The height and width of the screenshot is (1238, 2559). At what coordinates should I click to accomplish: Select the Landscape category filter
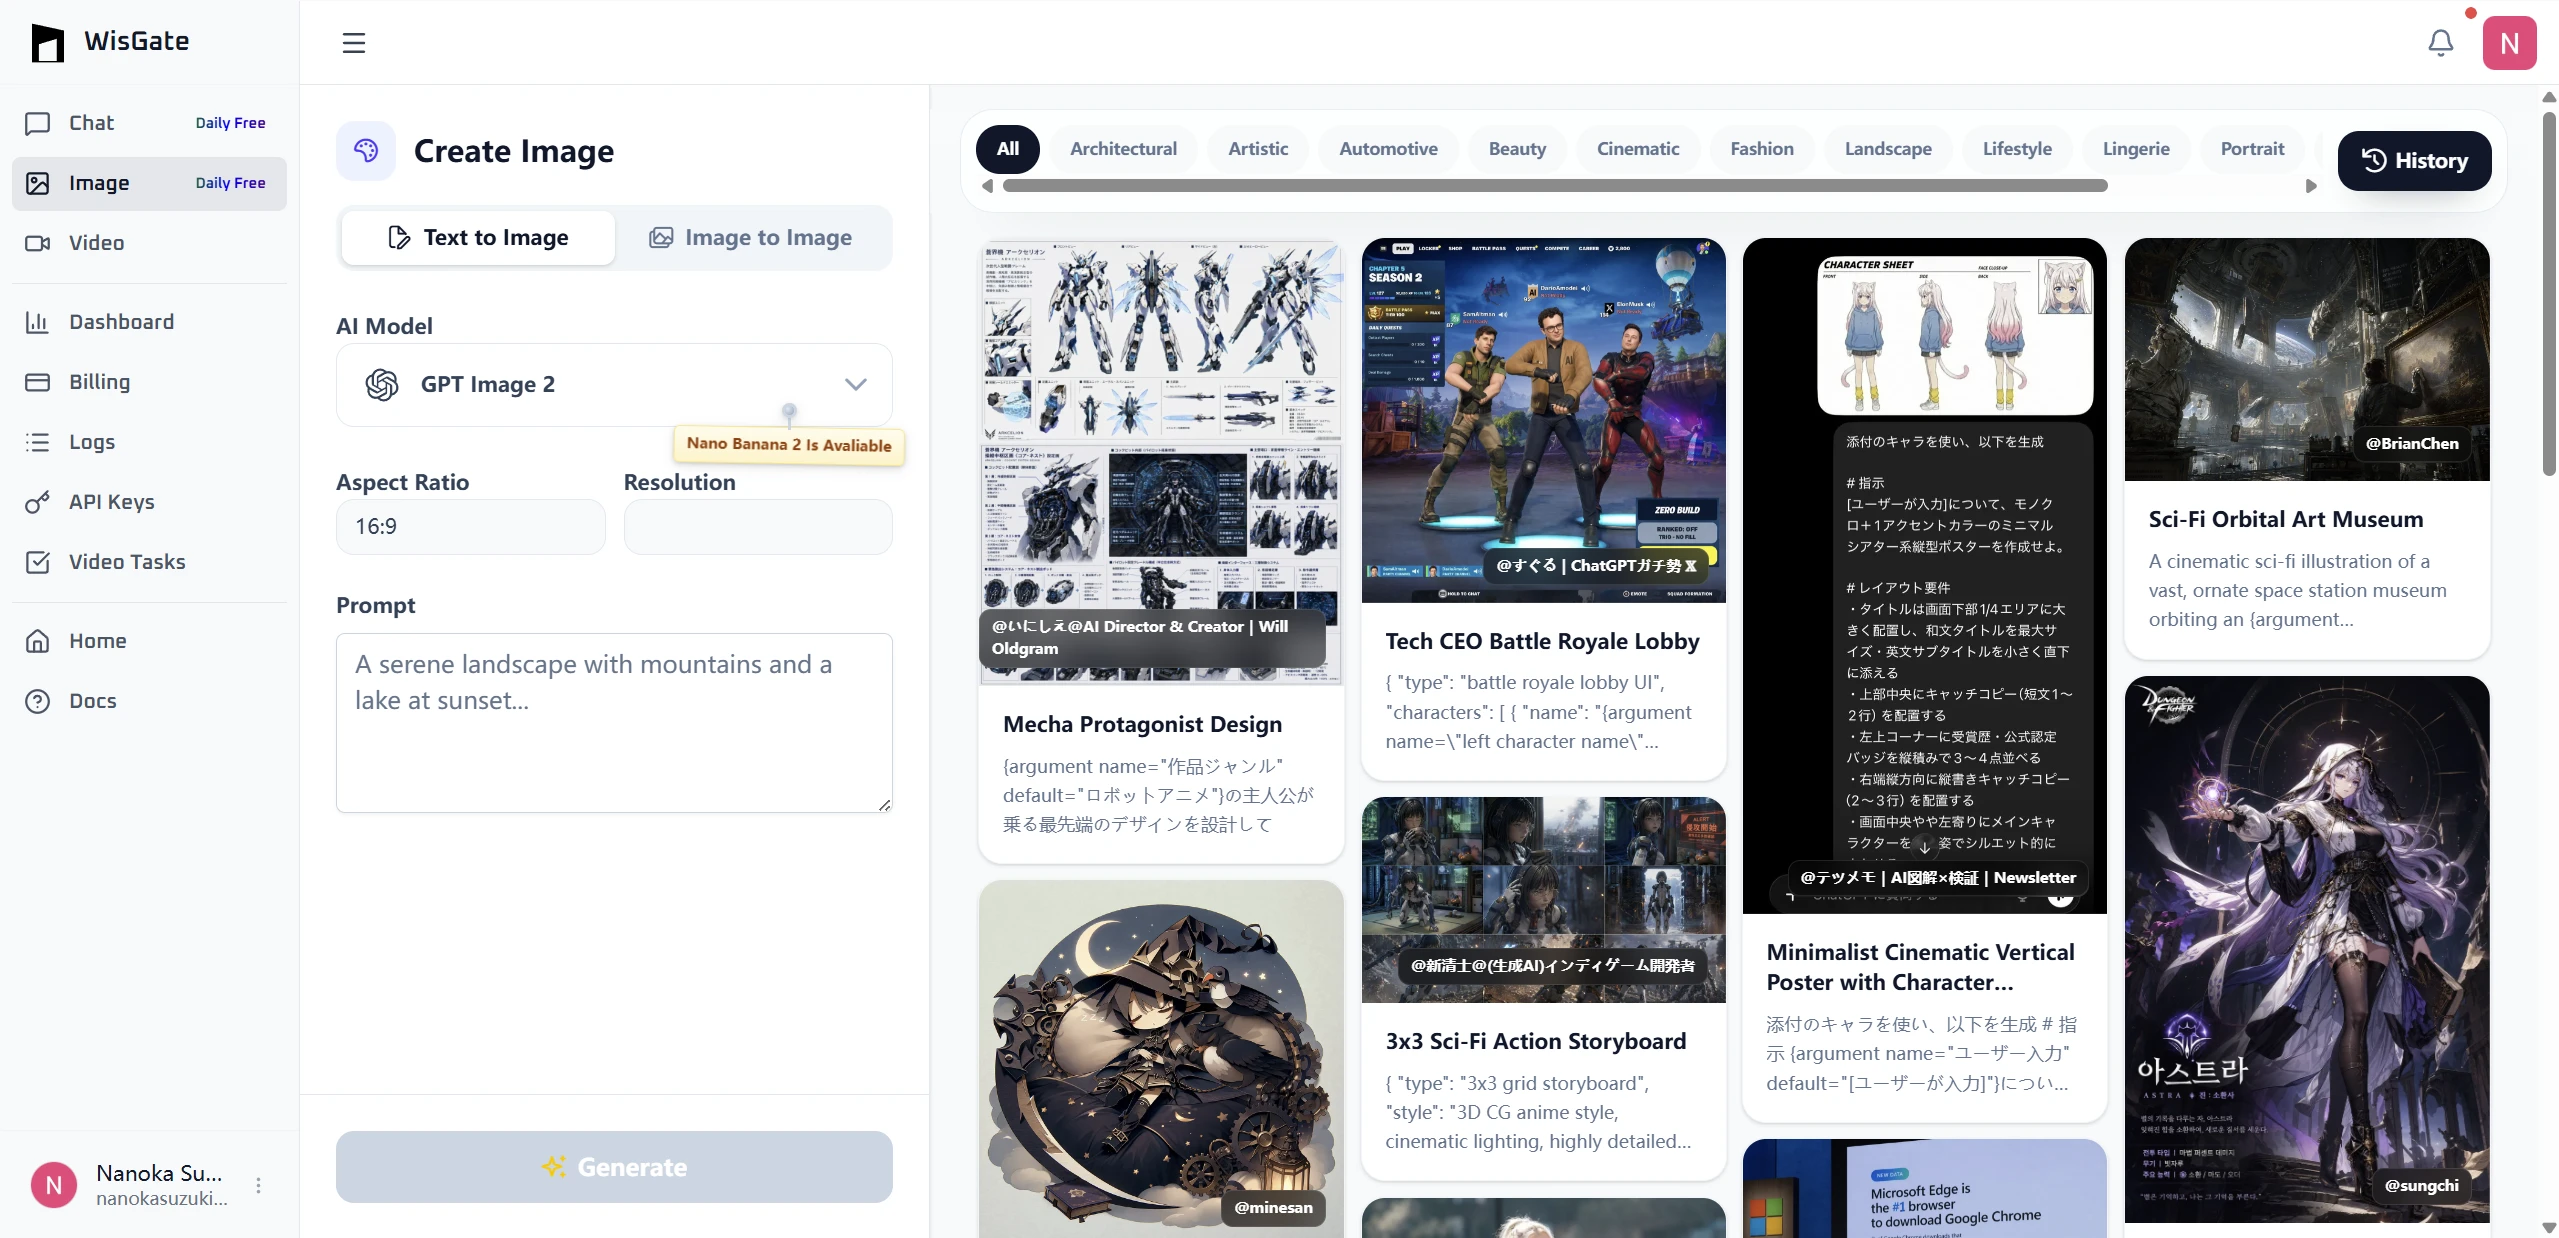pos(1888,149)
